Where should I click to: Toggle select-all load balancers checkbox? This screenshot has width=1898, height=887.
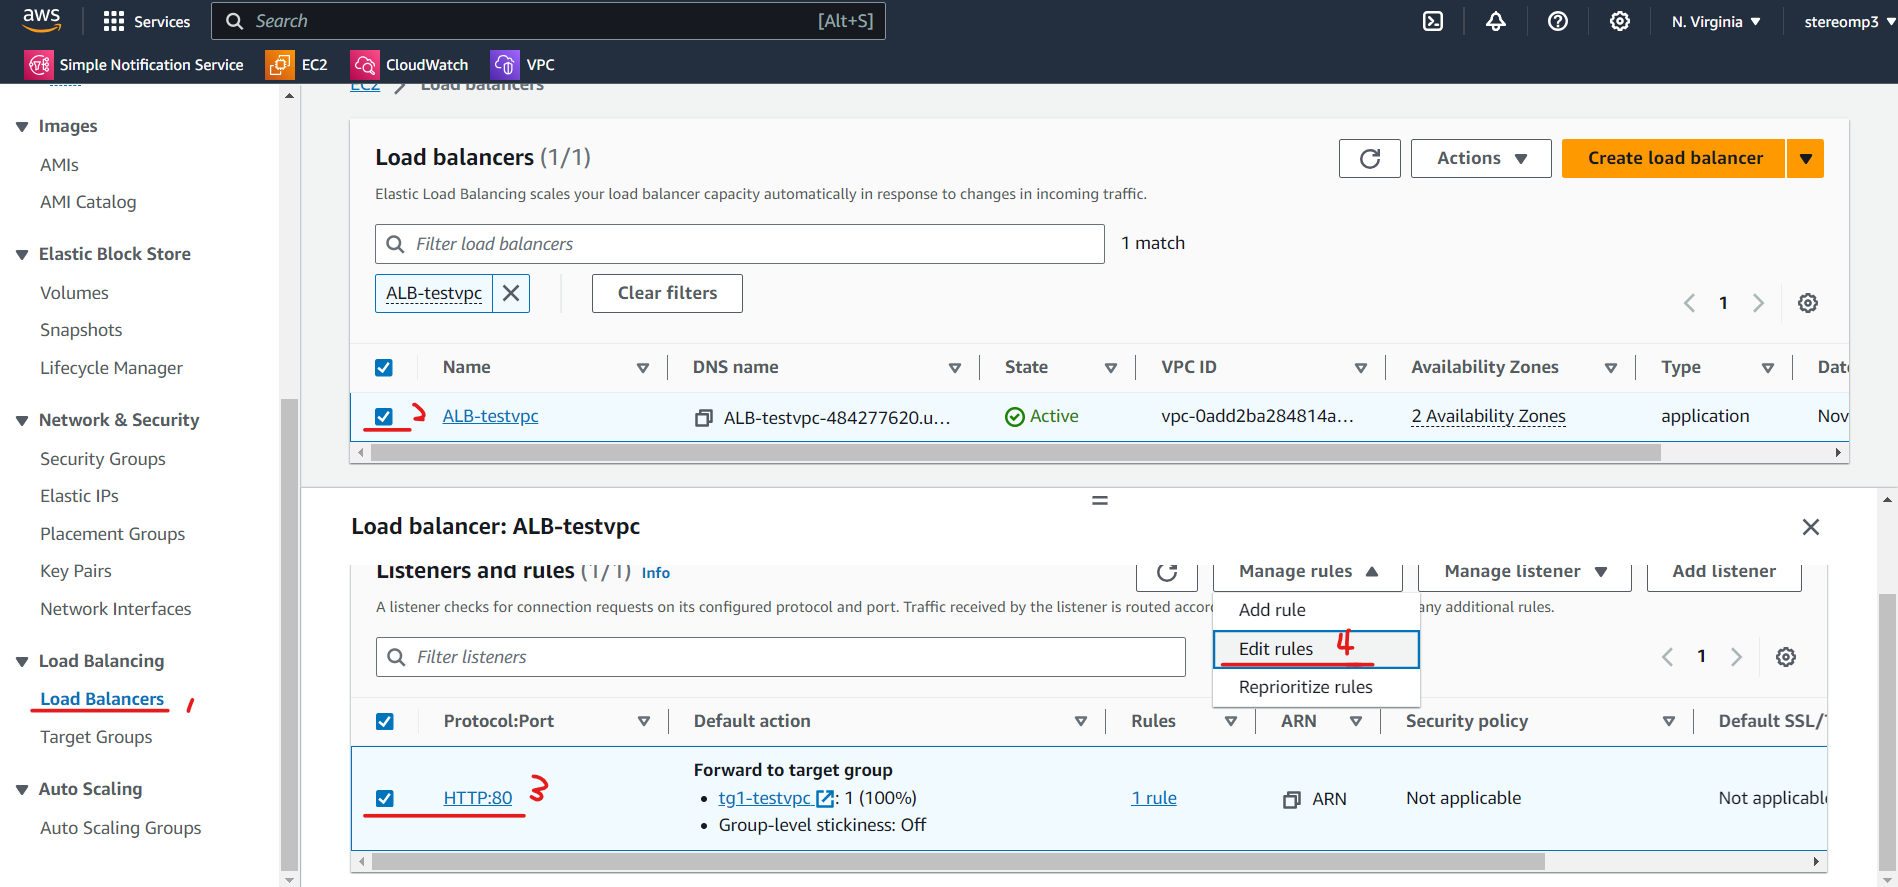[384, 368]
